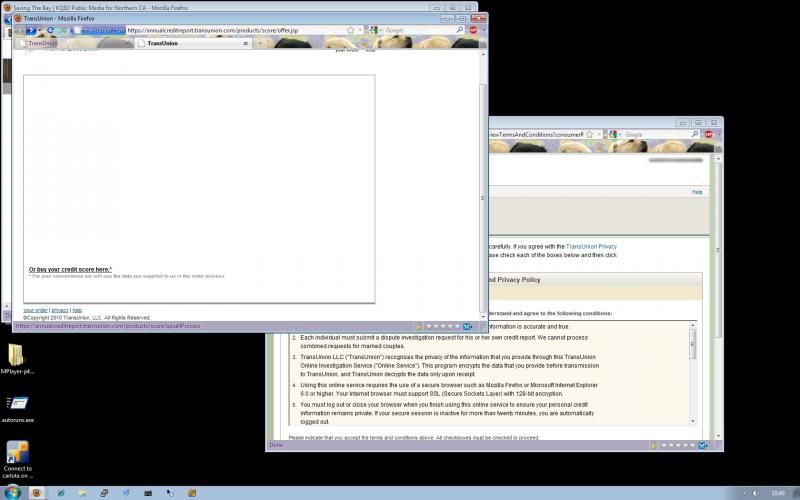Open the Connect to carlota shortcut

(x=17, y=455)
